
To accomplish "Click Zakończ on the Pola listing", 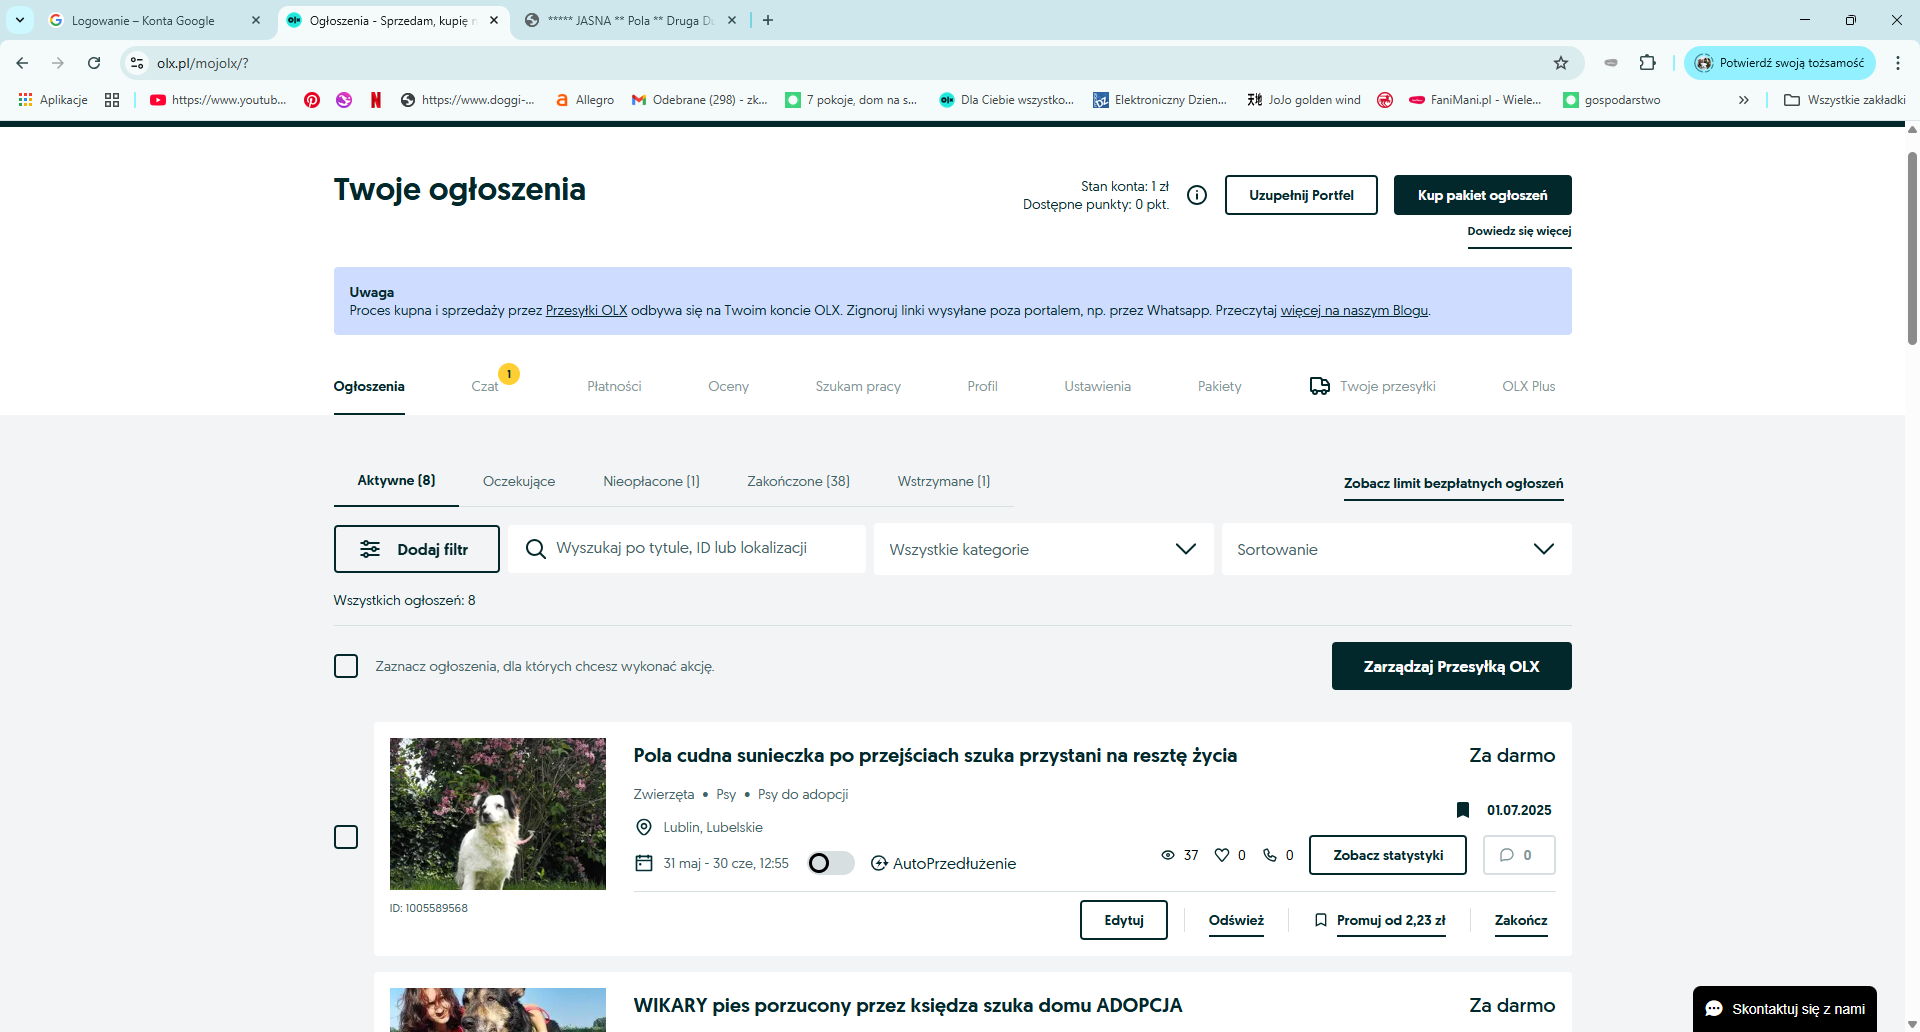I will pos(1521,920).
